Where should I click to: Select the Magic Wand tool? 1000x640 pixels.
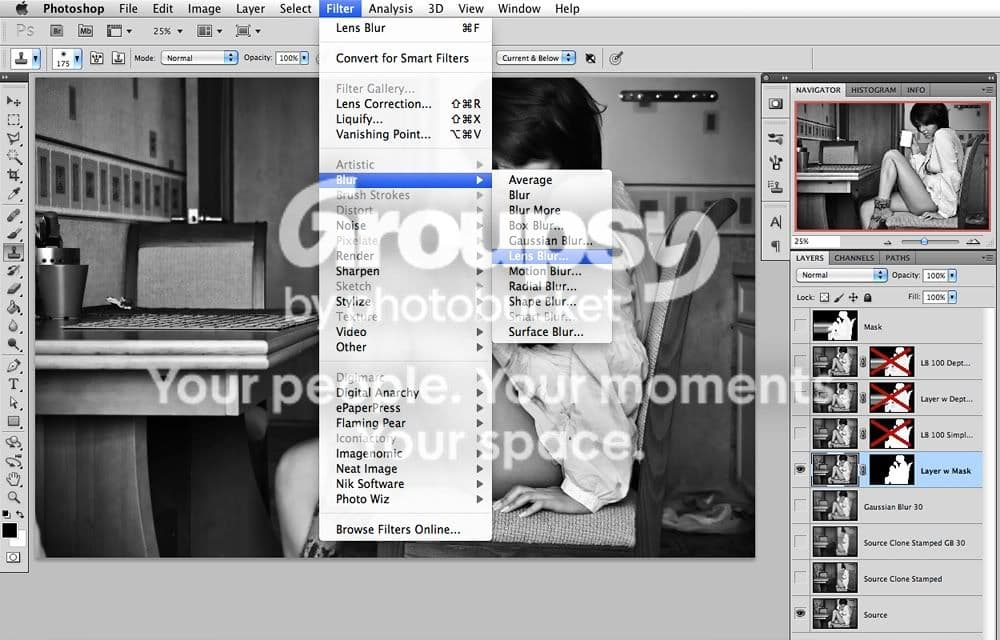13,157
